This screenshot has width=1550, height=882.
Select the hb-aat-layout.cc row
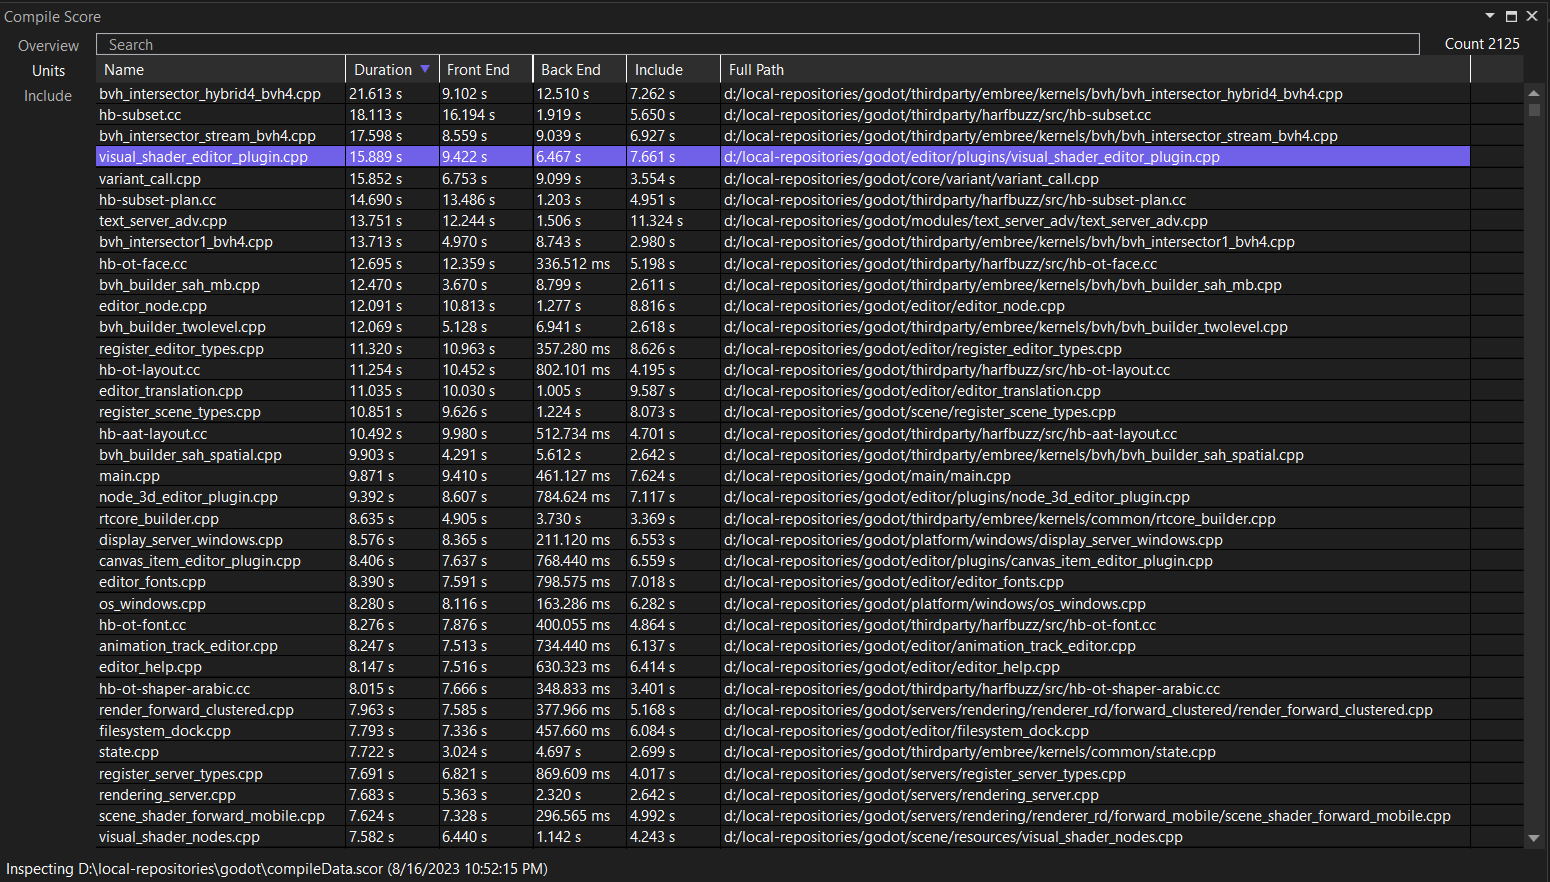(x=783, y=434)
